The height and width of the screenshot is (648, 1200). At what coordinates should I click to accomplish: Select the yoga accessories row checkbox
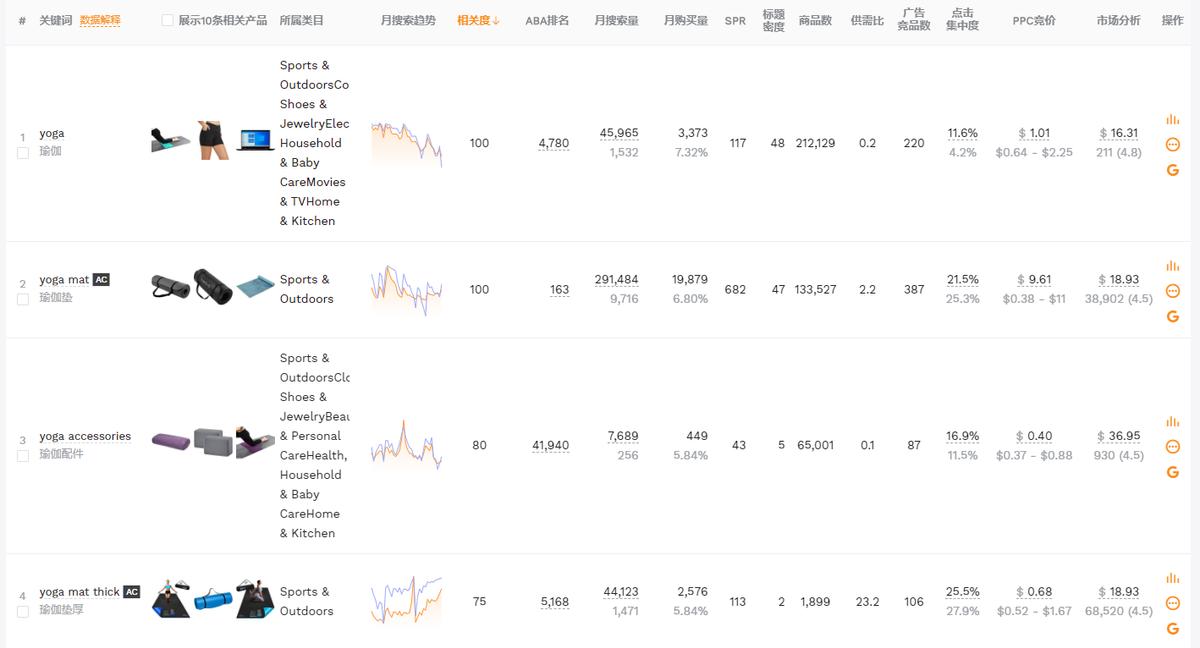pyautogui.click(x=23, y=456)
